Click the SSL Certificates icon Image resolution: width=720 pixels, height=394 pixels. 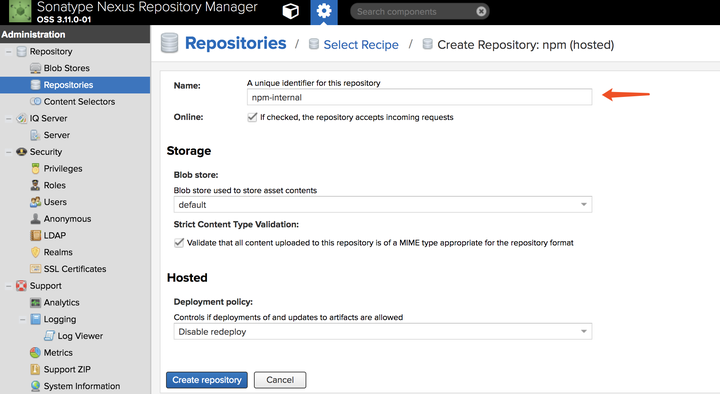point(35,269)
